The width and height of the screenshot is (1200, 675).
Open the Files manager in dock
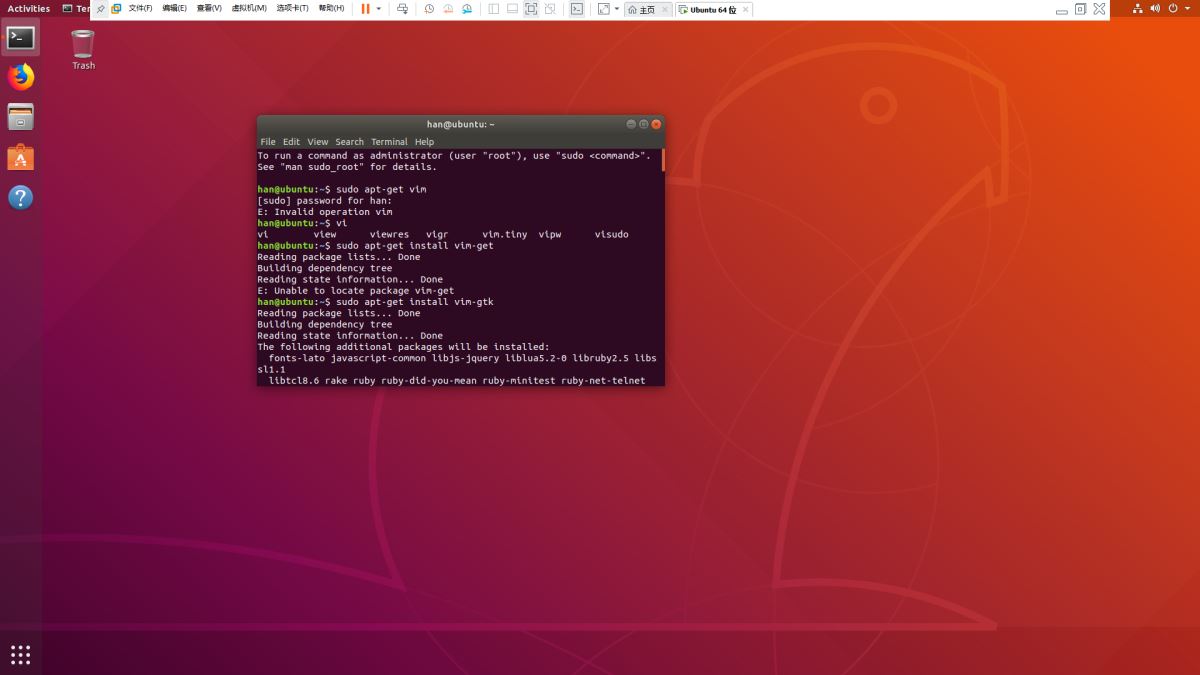click(21, 117)
